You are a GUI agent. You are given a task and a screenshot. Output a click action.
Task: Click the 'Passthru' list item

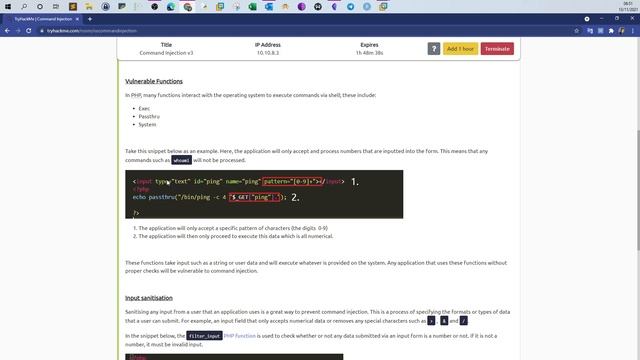pos(149,116)
